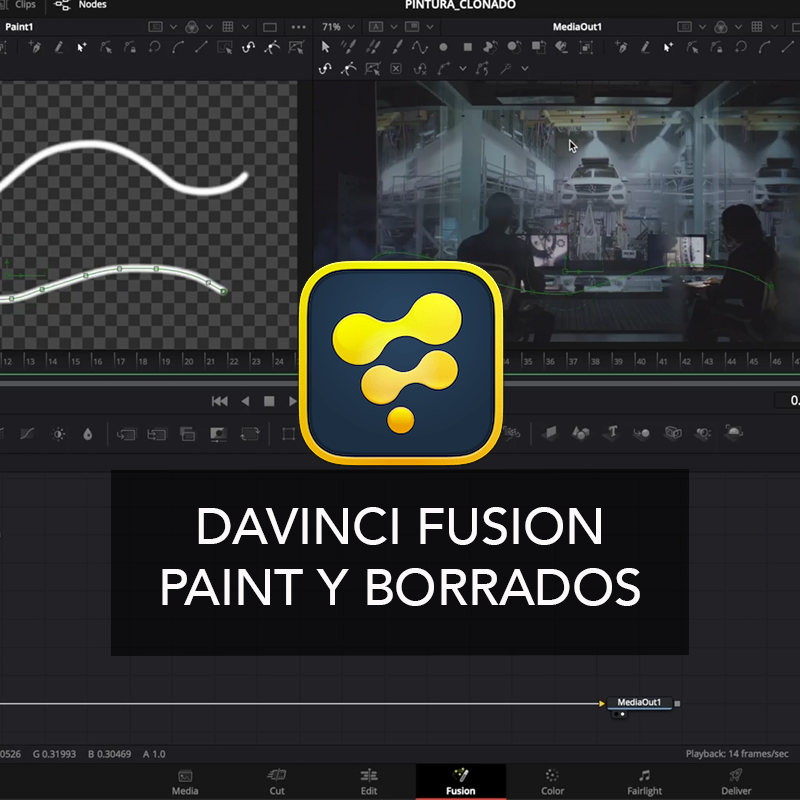
Task: Switch to the Edit page
Action: [x=369, y=782]
